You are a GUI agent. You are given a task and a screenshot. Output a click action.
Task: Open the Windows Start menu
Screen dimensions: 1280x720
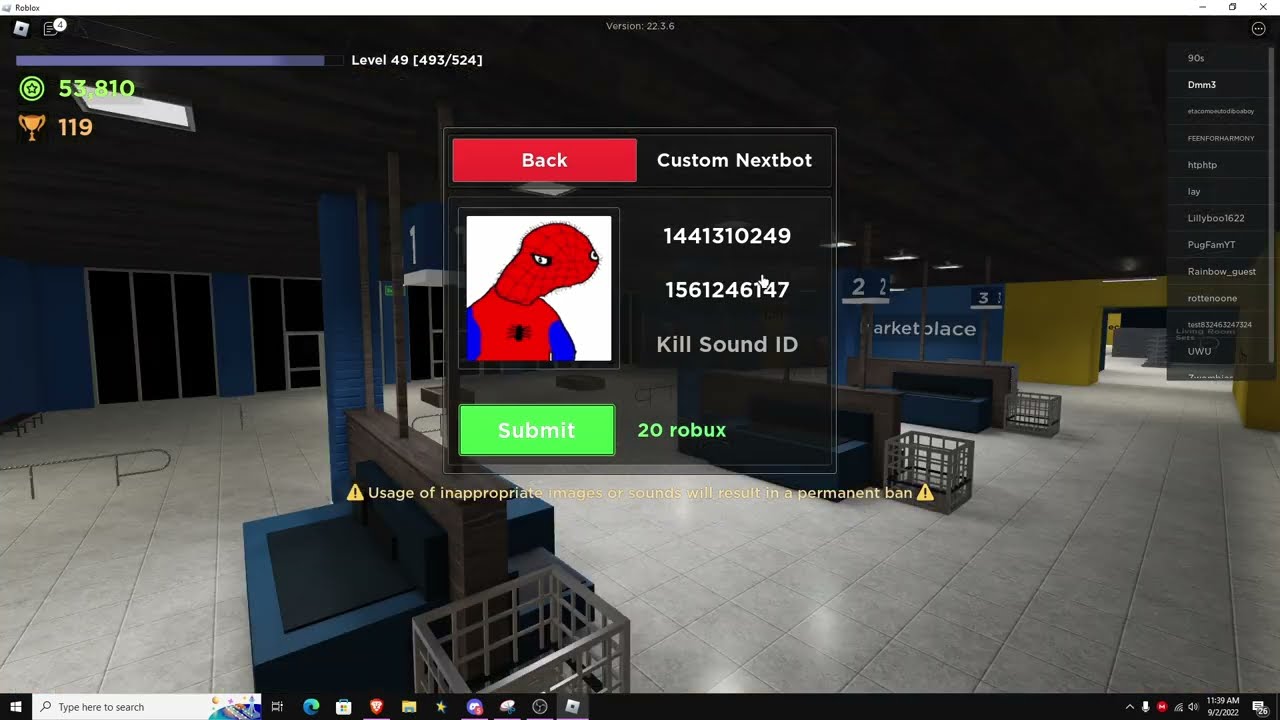16,707
